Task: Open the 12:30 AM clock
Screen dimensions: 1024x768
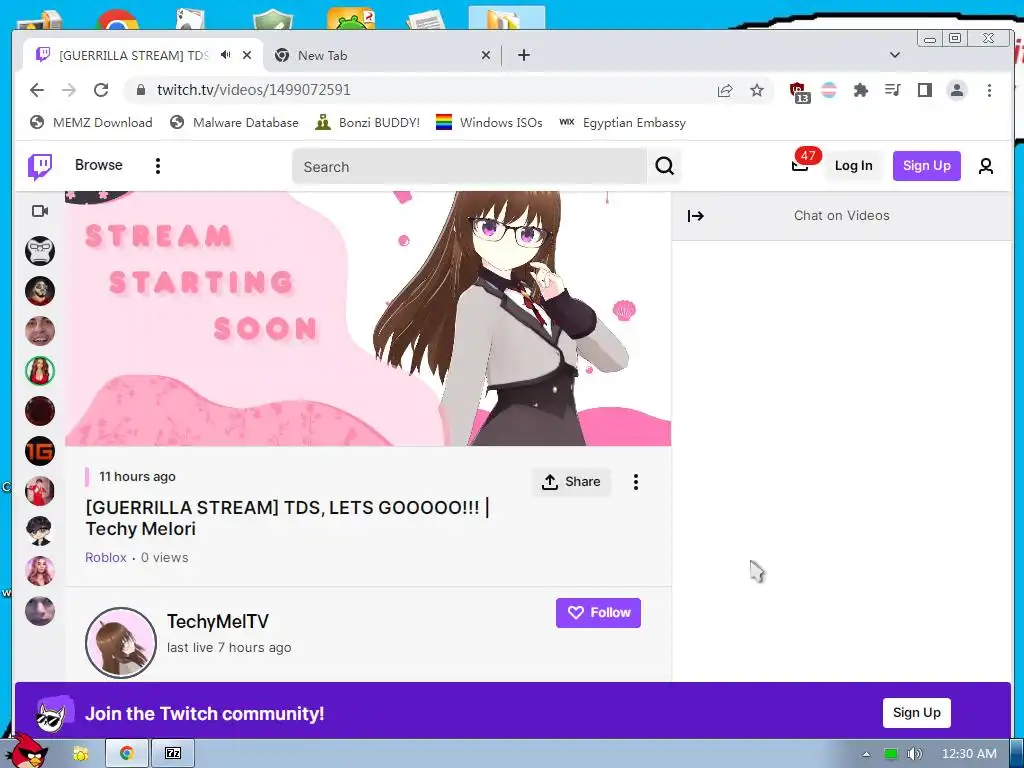Action: pyautogui.click(x=969, y=754)
